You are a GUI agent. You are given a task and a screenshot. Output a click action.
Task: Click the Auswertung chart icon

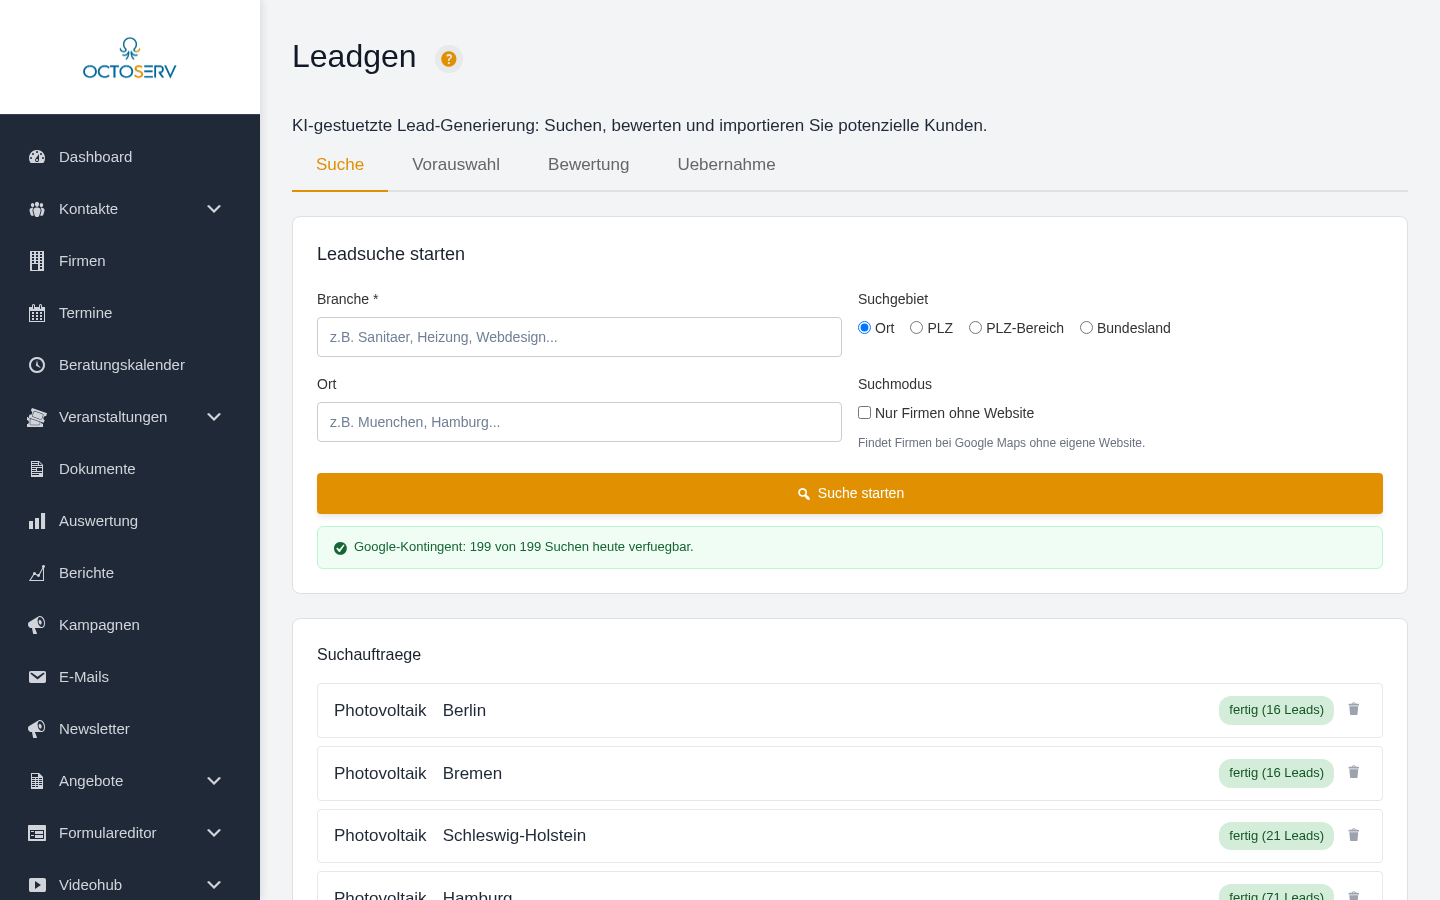click(37, 521)
